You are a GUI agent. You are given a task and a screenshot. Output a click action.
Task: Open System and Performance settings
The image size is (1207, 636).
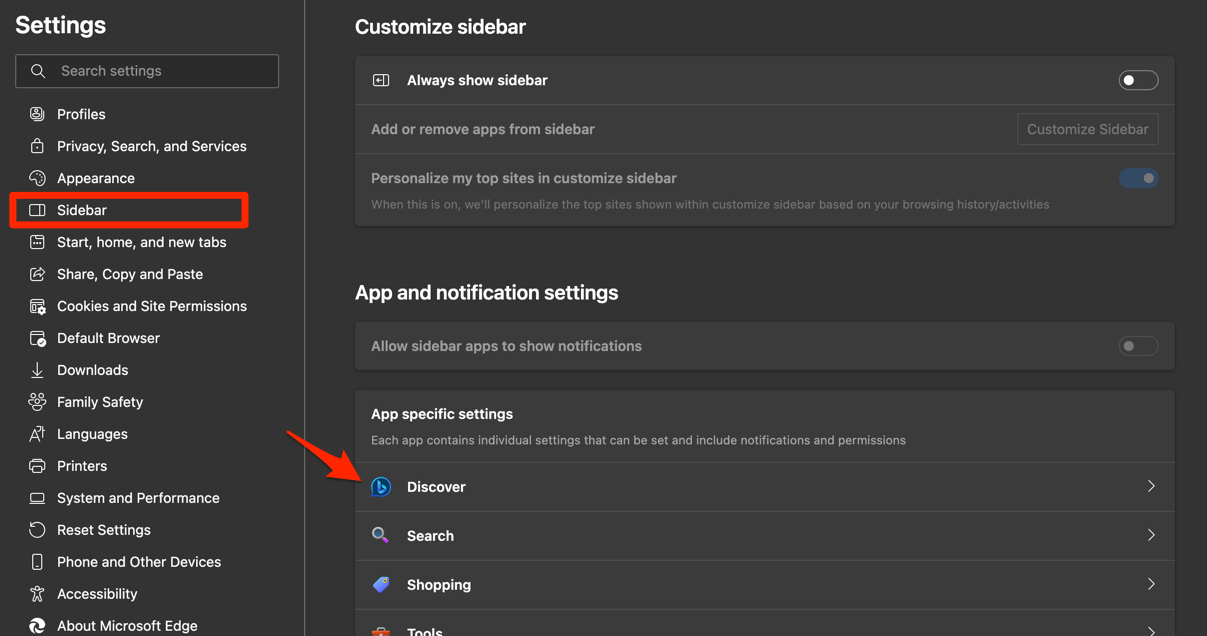(138, 498)
